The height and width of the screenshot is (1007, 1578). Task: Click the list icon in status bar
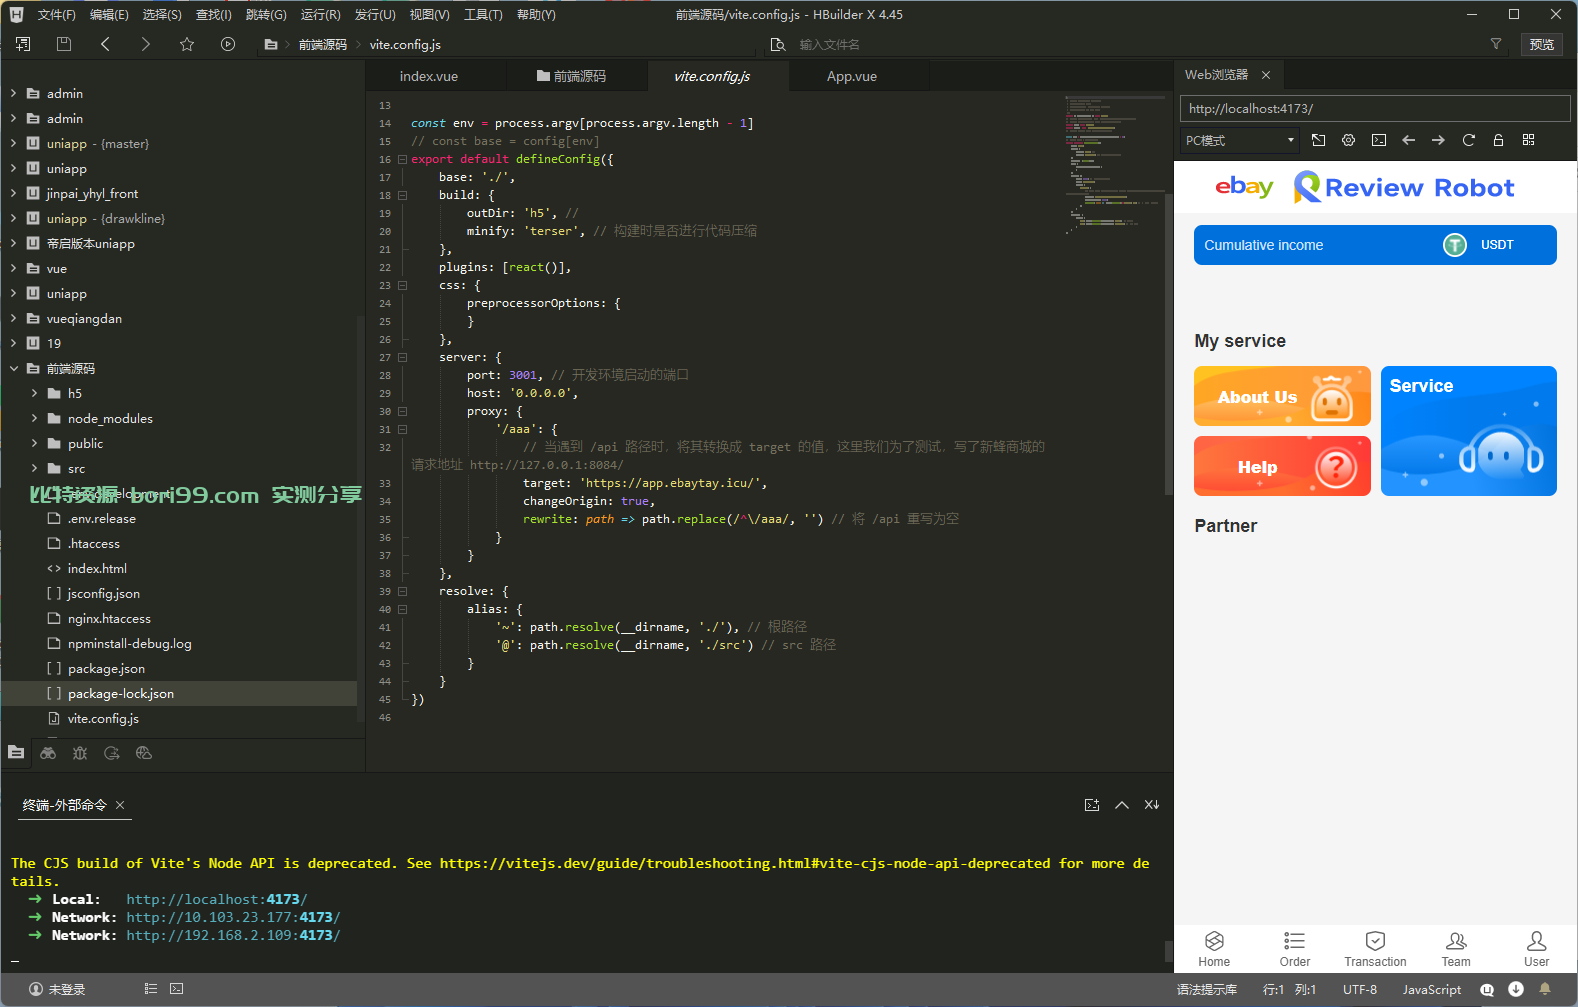coord(151,988)
